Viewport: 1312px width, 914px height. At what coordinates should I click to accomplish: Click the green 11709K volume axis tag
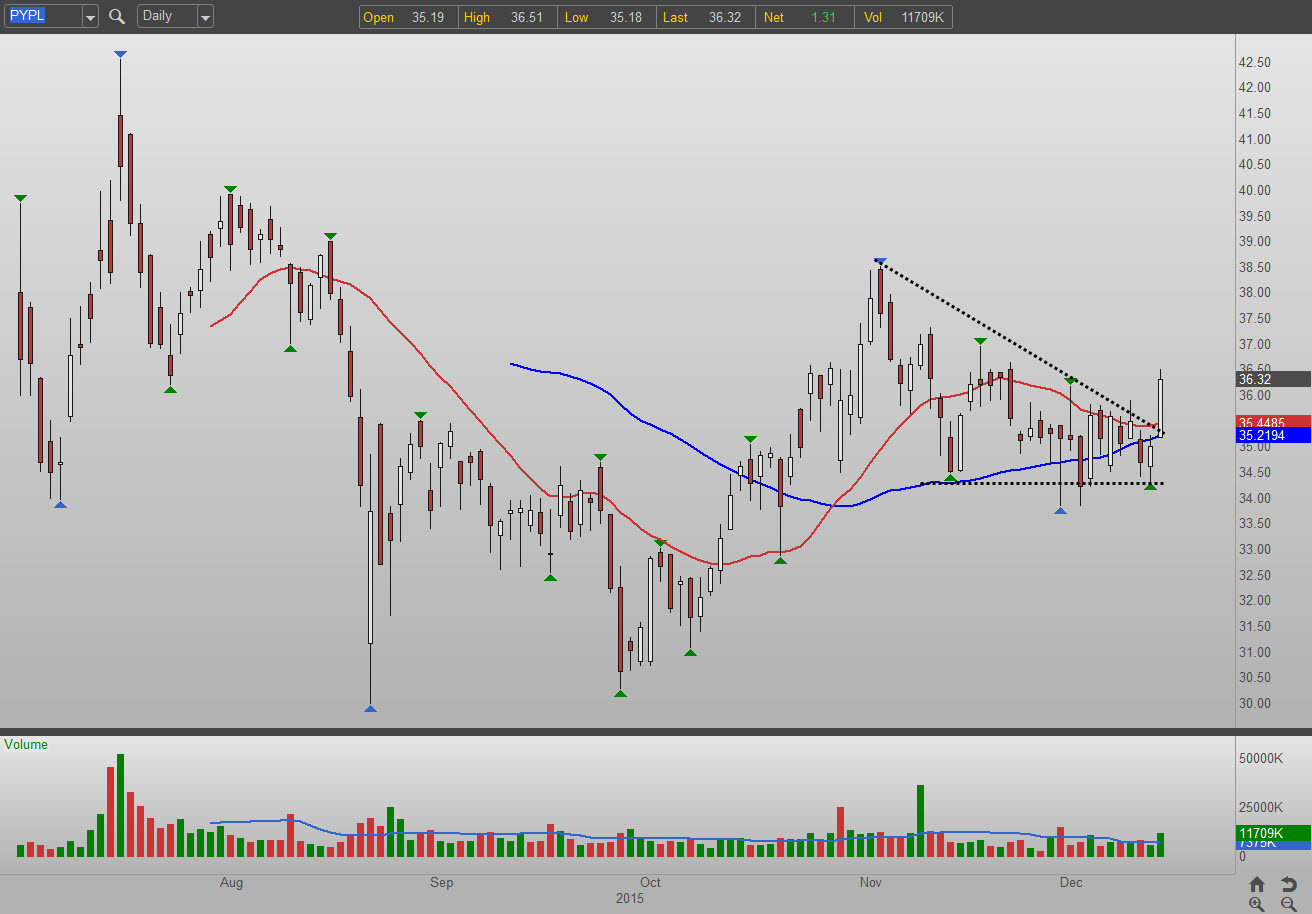(x=1273, y=833)
